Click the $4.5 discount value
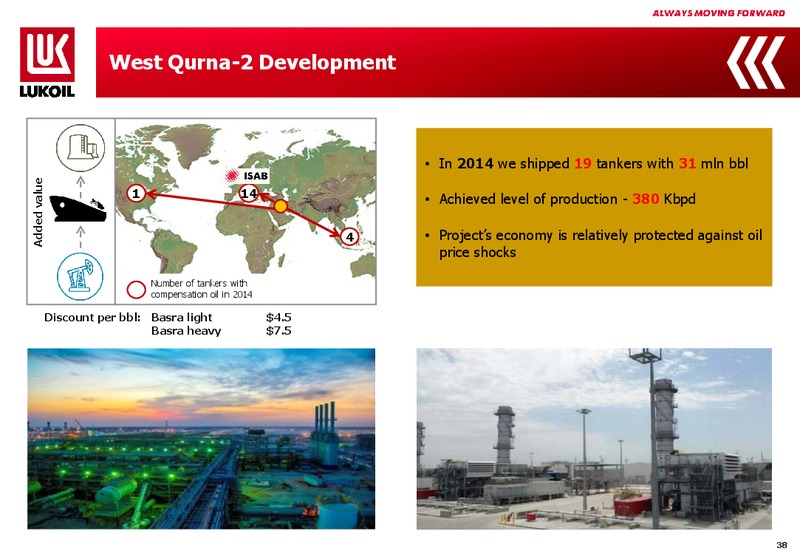The image size is (800, 554). (x=279, y=317)
